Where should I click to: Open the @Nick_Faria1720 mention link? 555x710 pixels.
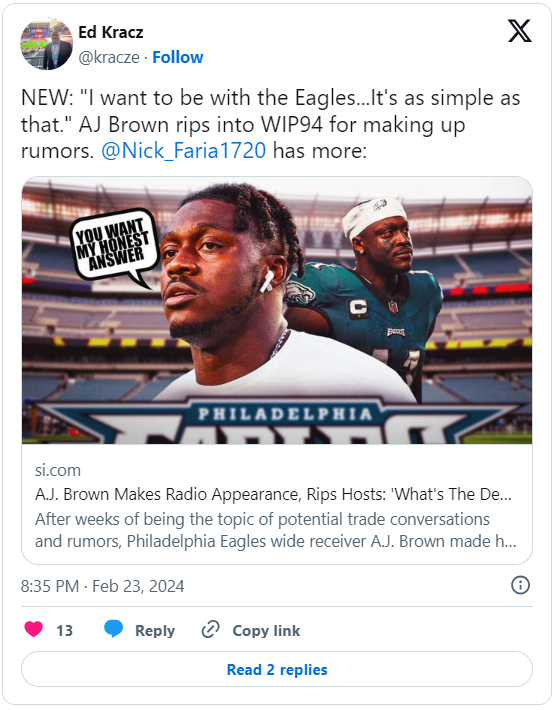click(183, 151)
